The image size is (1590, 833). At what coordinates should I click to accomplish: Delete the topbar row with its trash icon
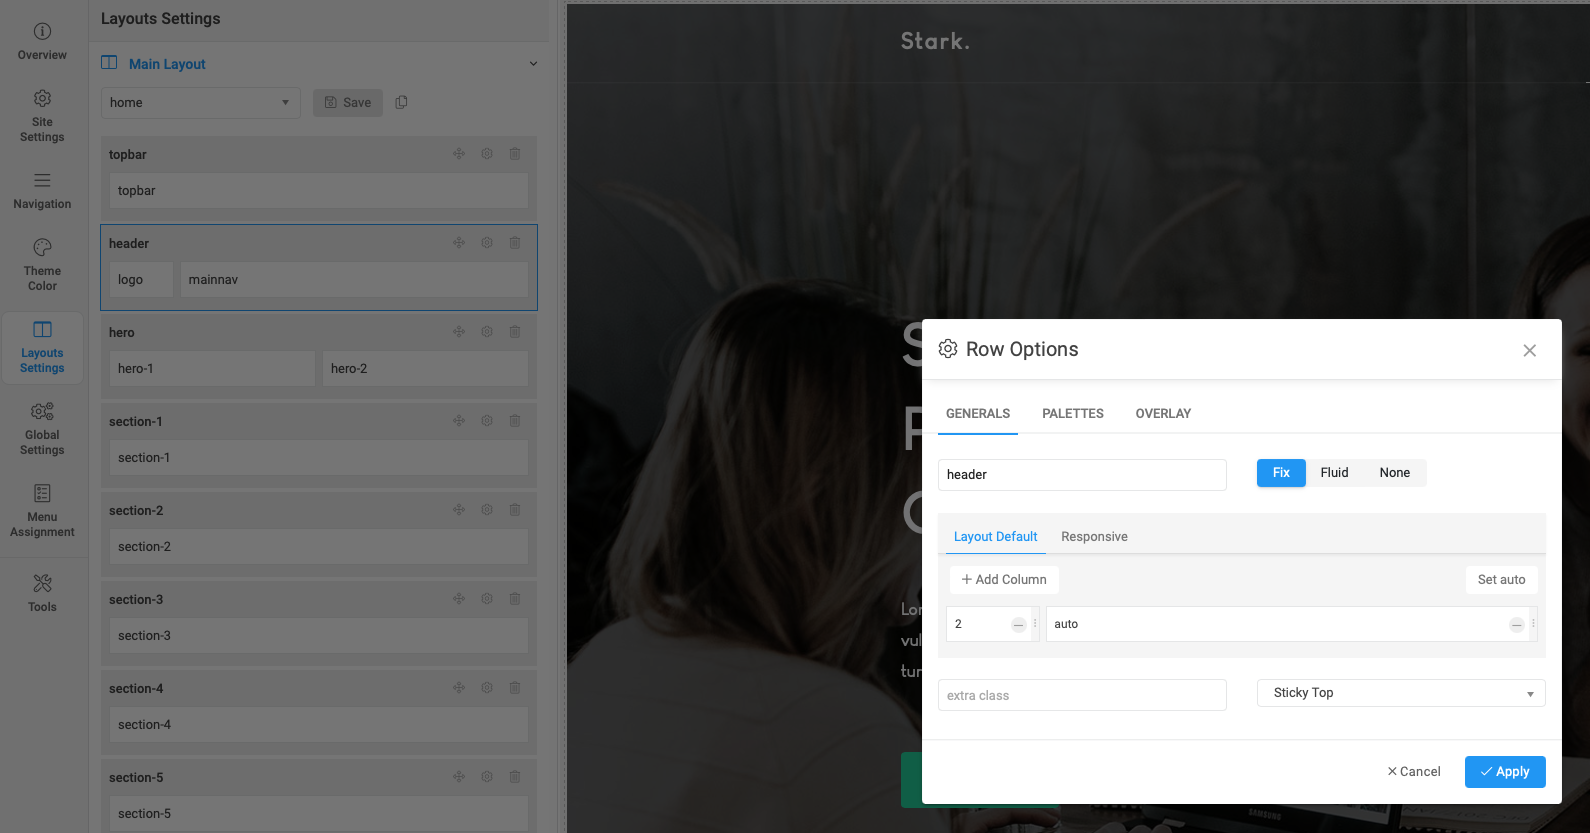point(515,154)
